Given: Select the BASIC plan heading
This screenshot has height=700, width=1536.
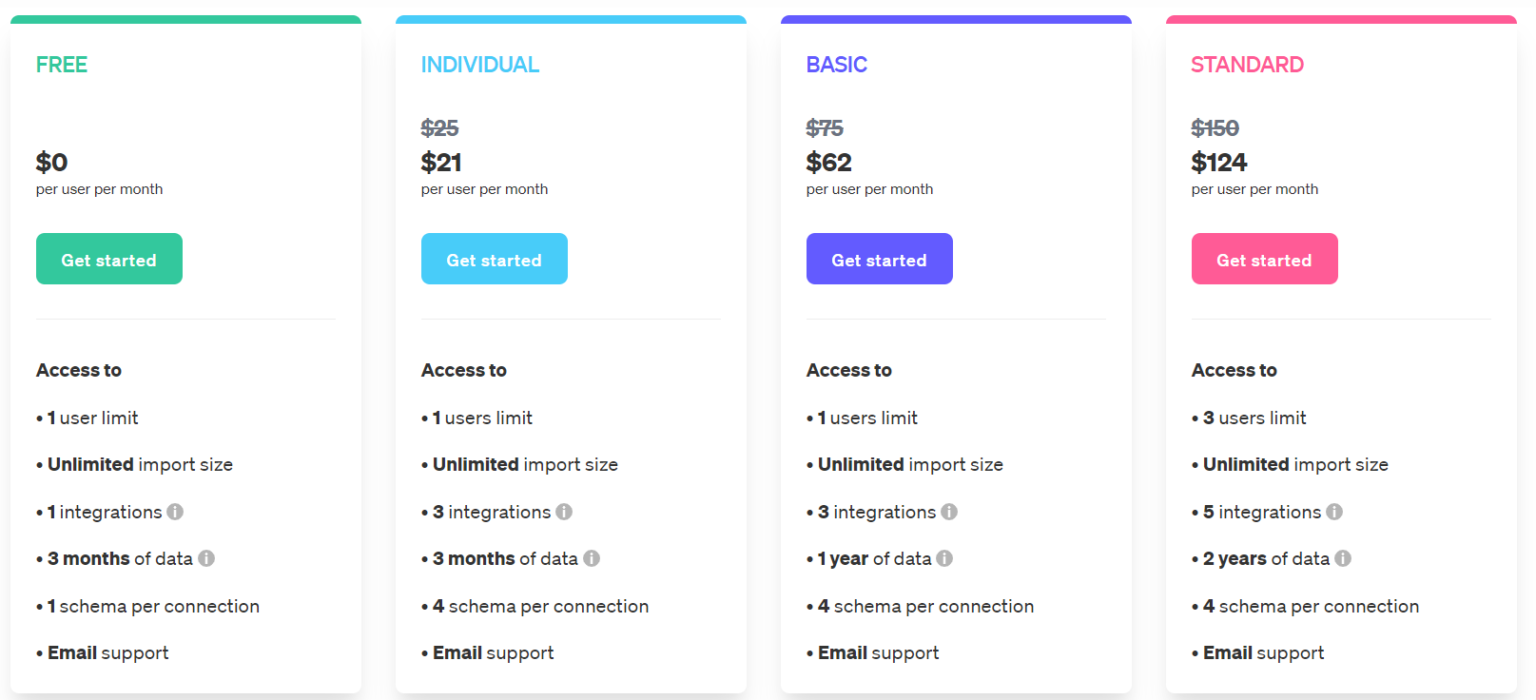Looking at the screenshot, I should tap(837, 64).
